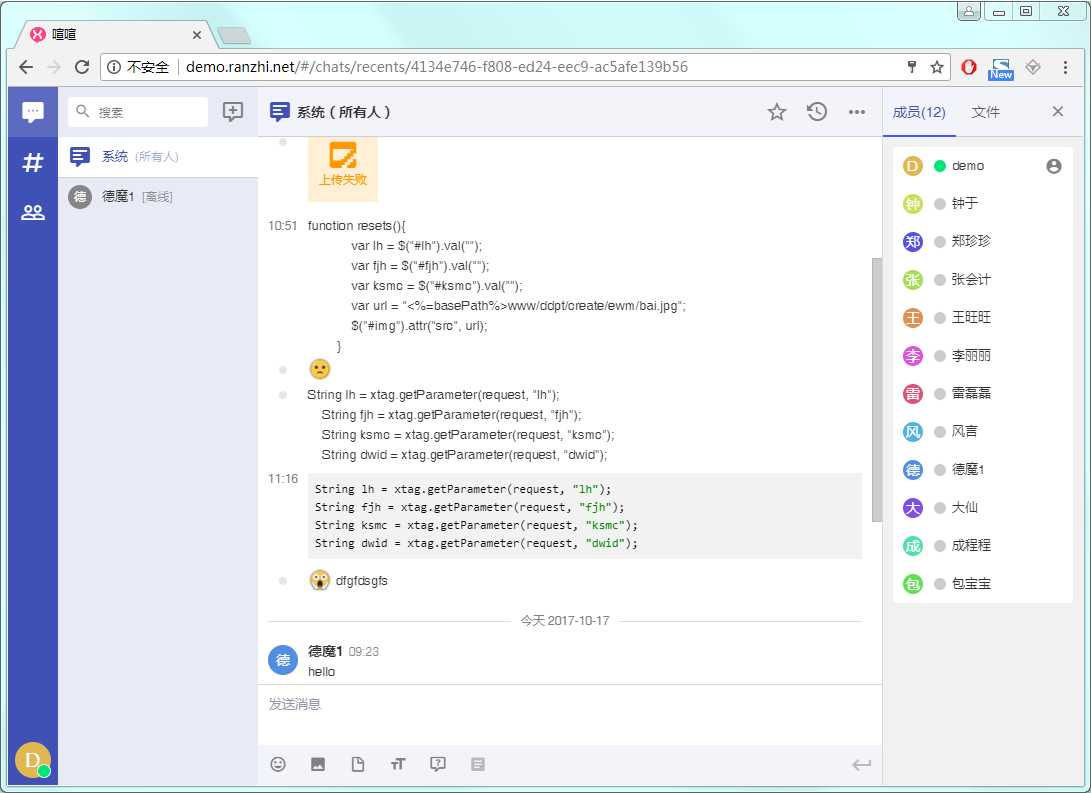Viewport: 1091px width, 793px height.
Task: Click the 上传失败 failed upload image
Action: click(343, 168)
